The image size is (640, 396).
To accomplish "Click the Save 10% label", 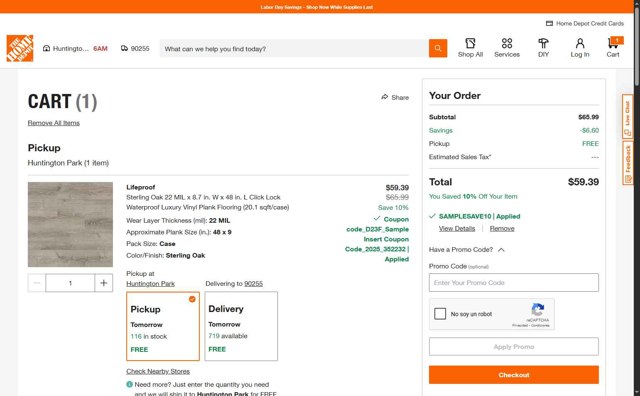I will point(393,207).
